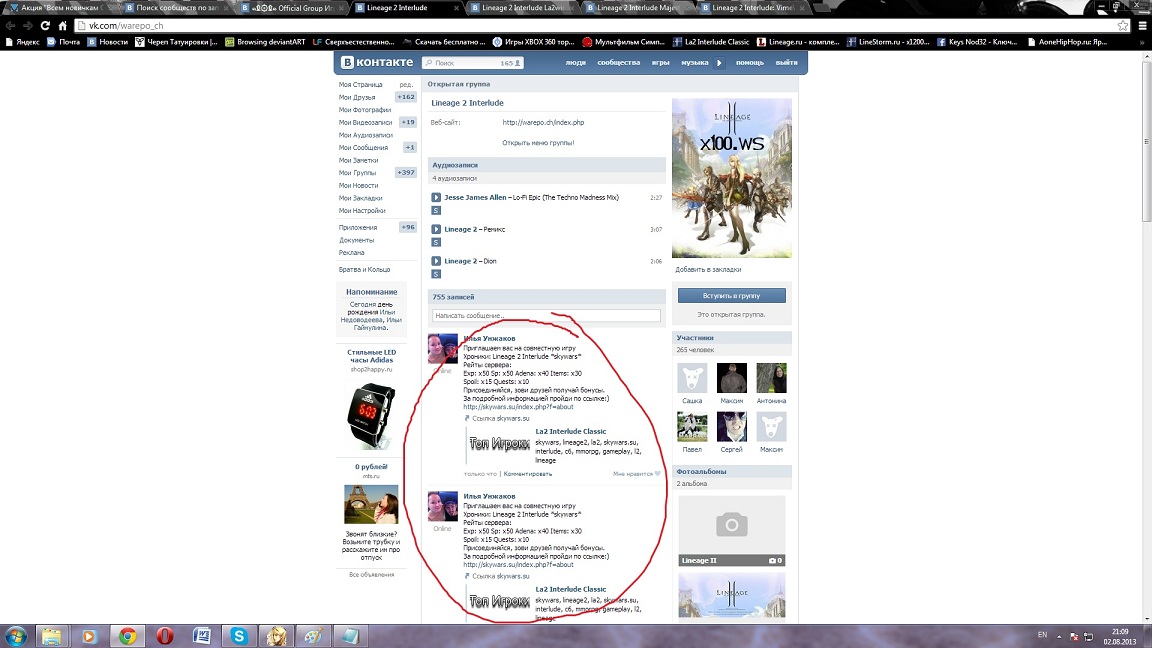This screenshot has width=1152, height=648.
Task: Open Paint from the taskbar
Action: coord(314,636)
